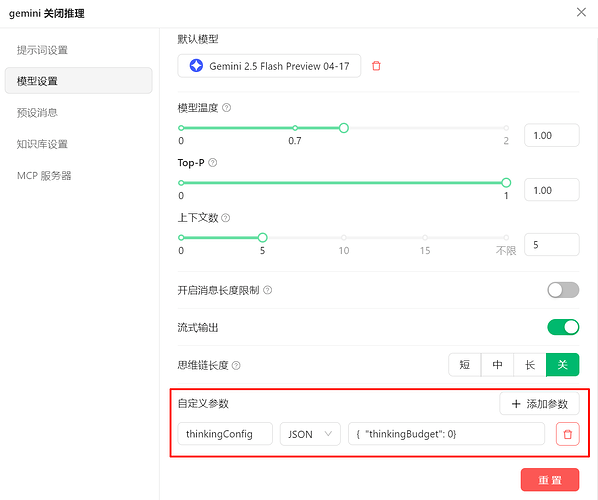Switch to 知识库设置 section
This screenshot has width=598, height=500.
point(42,144)
